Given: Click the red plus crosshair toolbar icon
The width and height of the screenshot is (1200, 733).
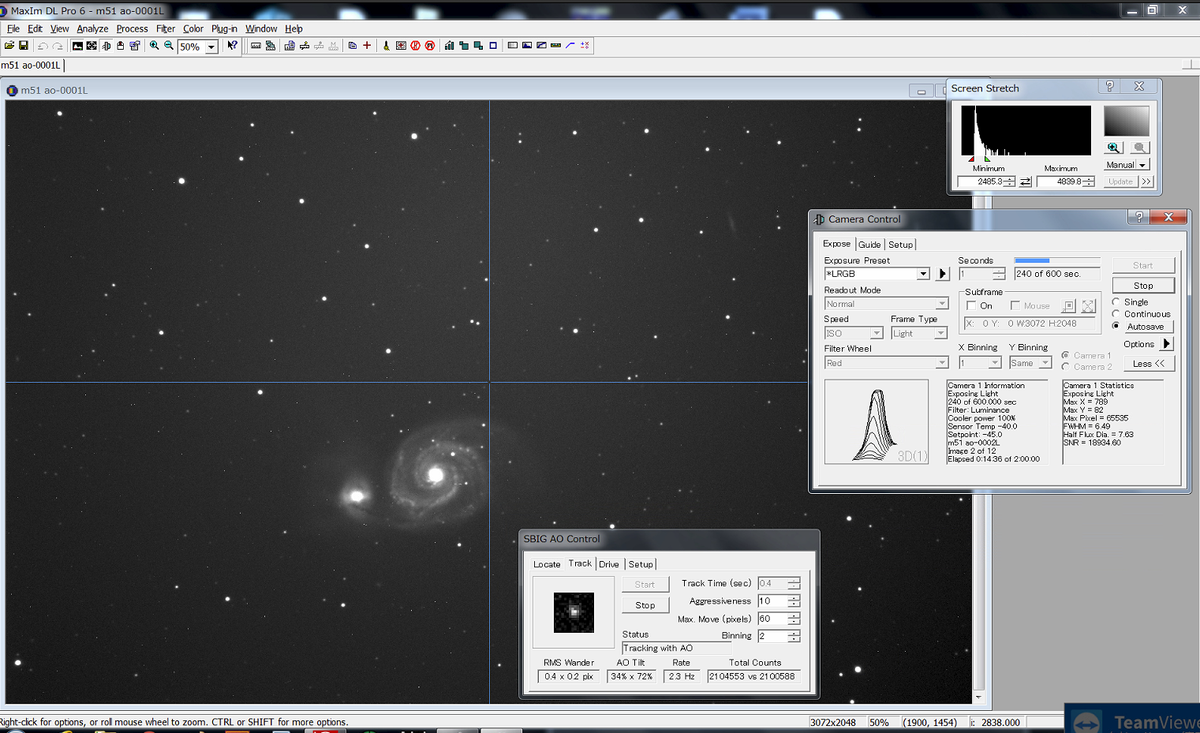Looking at the screenshot, I should click(x=367, y=46).
